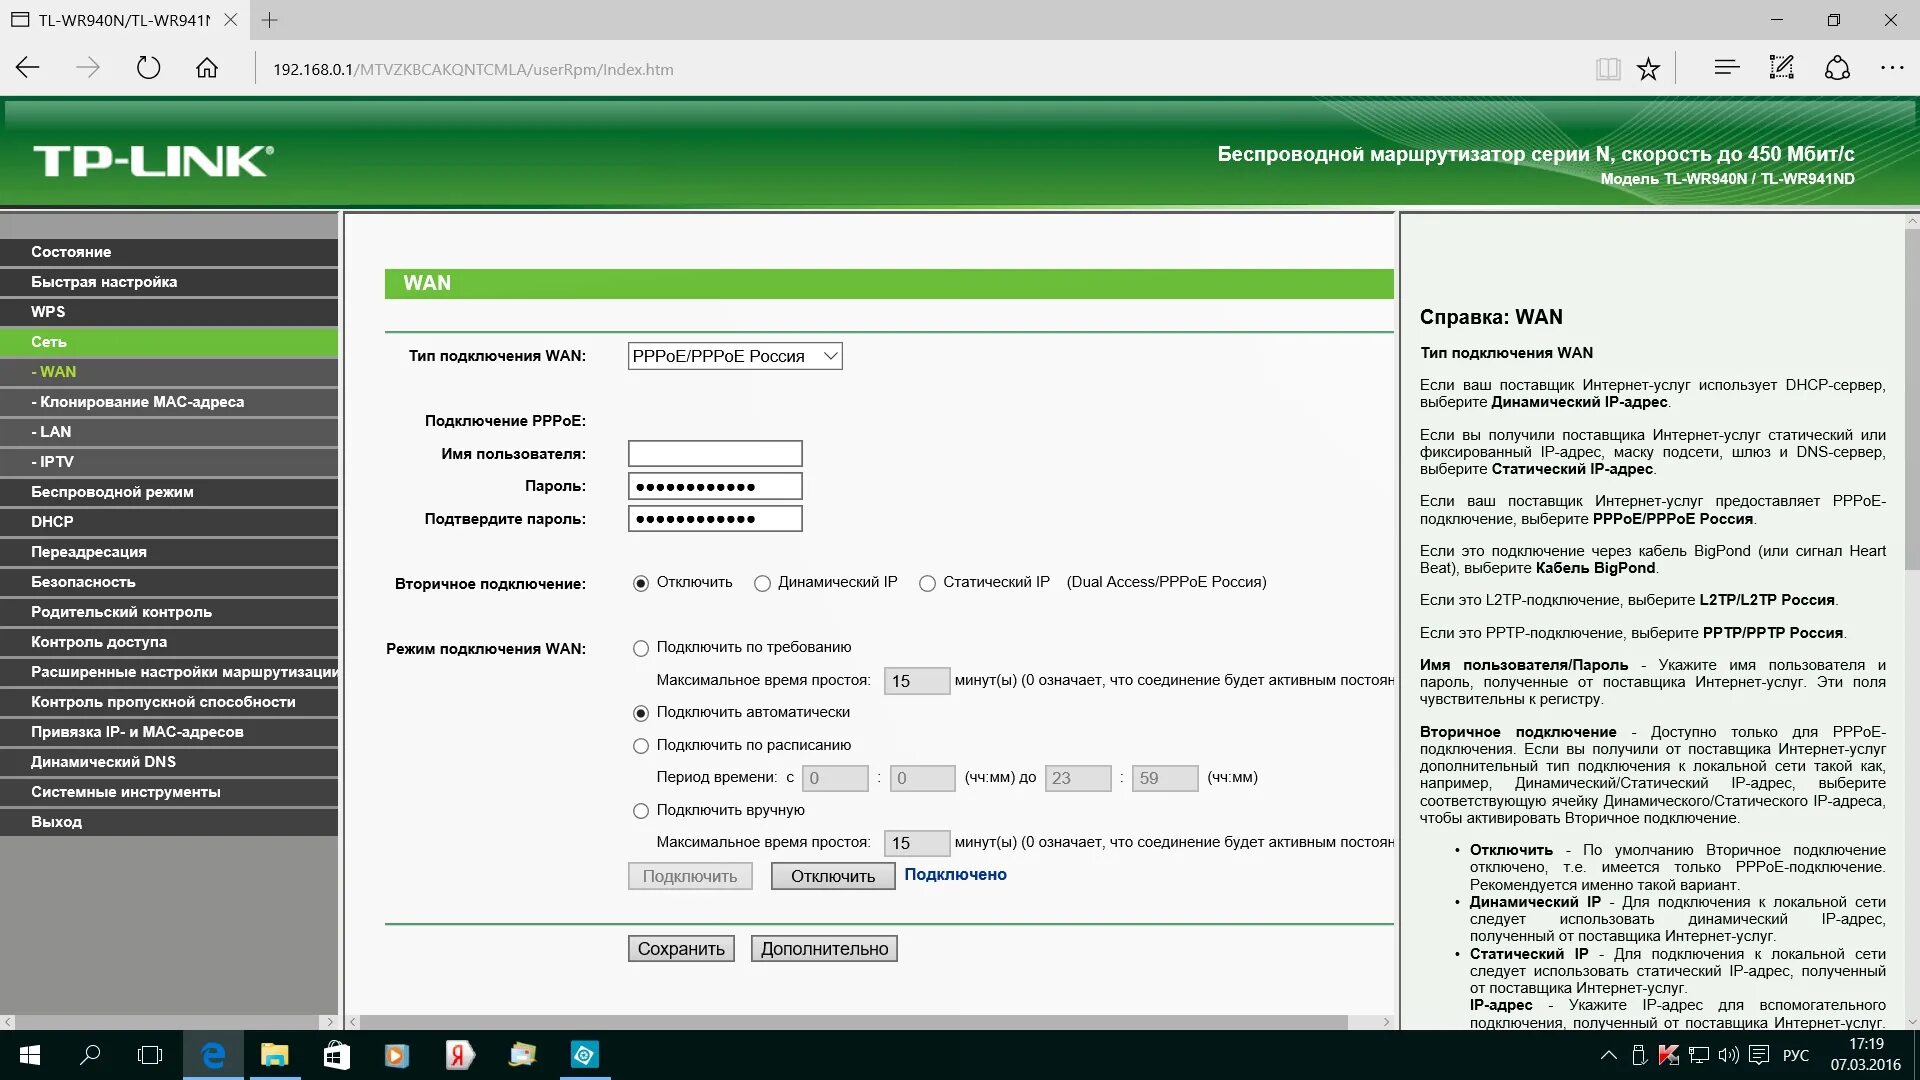1920x1080 pixels.
Task: Open File Explorer from the taskbar
Action: pyautogui.click(x=274, y=1055)
